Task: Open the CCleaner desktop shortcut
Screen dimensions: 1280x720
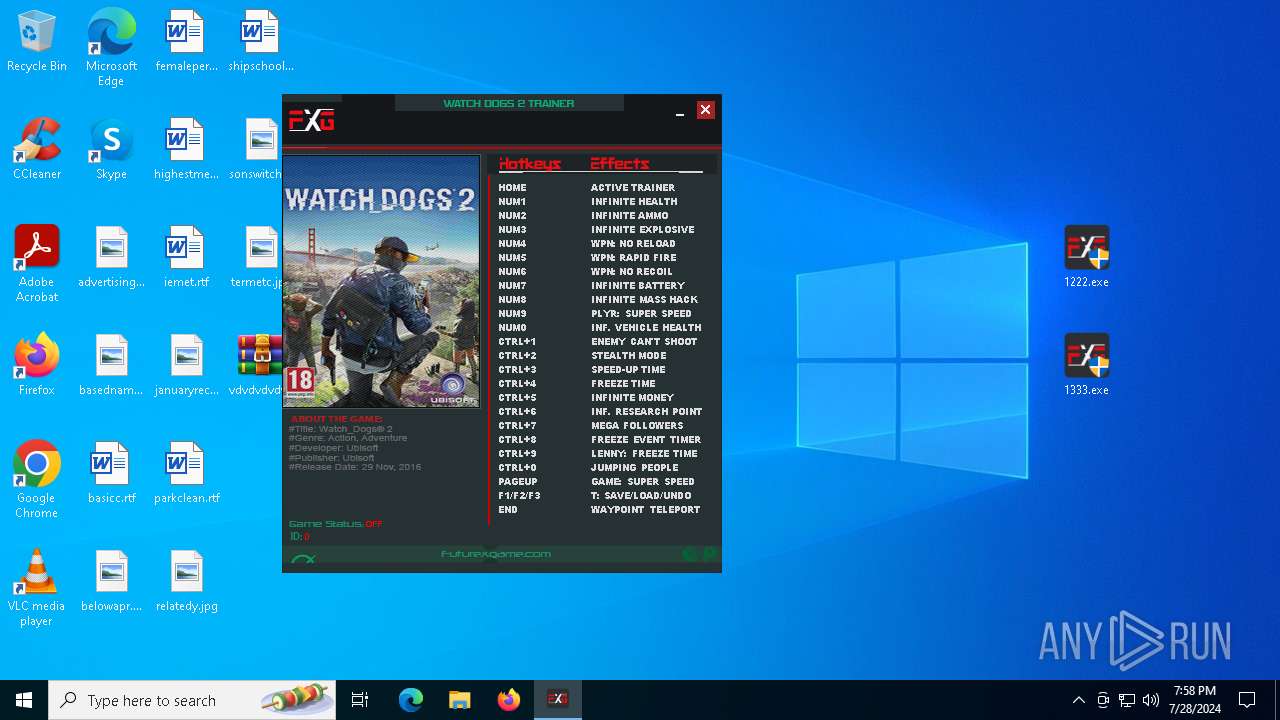Action: 37,150
